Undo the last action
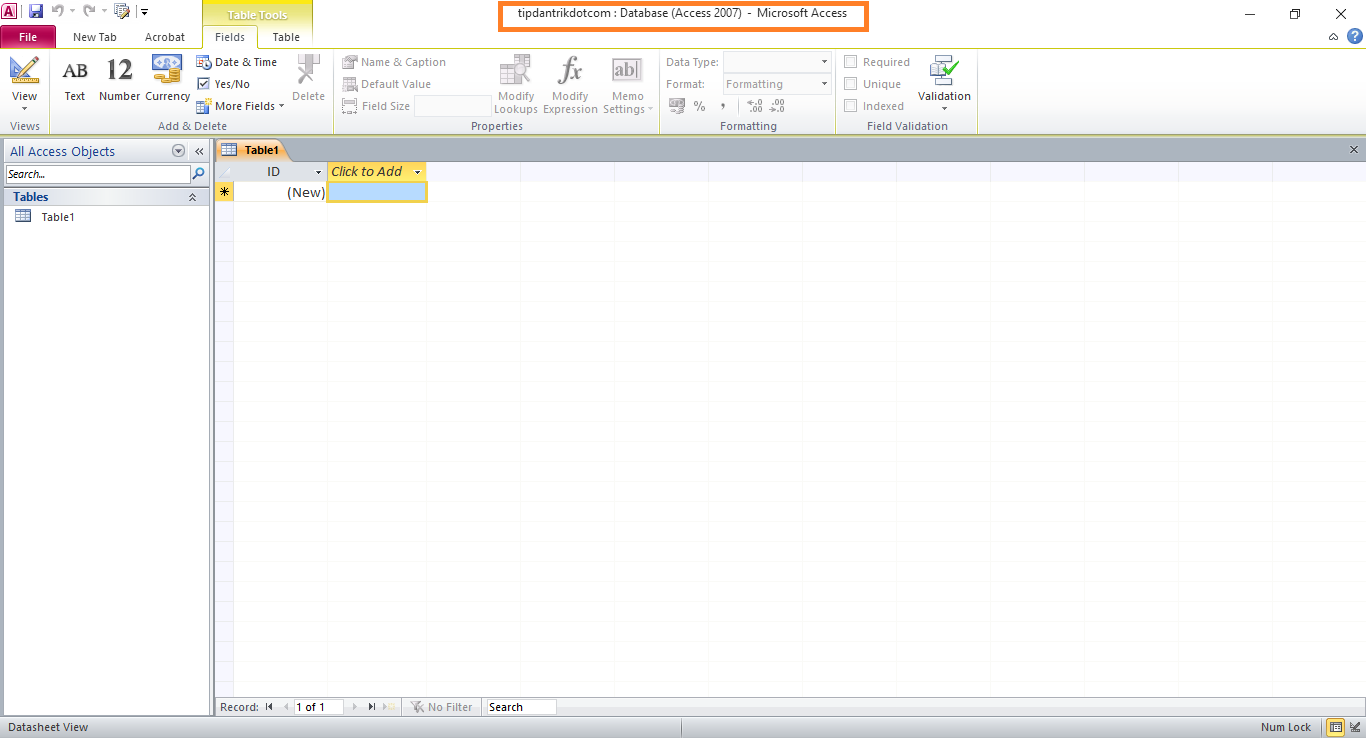 pos(58,11)
